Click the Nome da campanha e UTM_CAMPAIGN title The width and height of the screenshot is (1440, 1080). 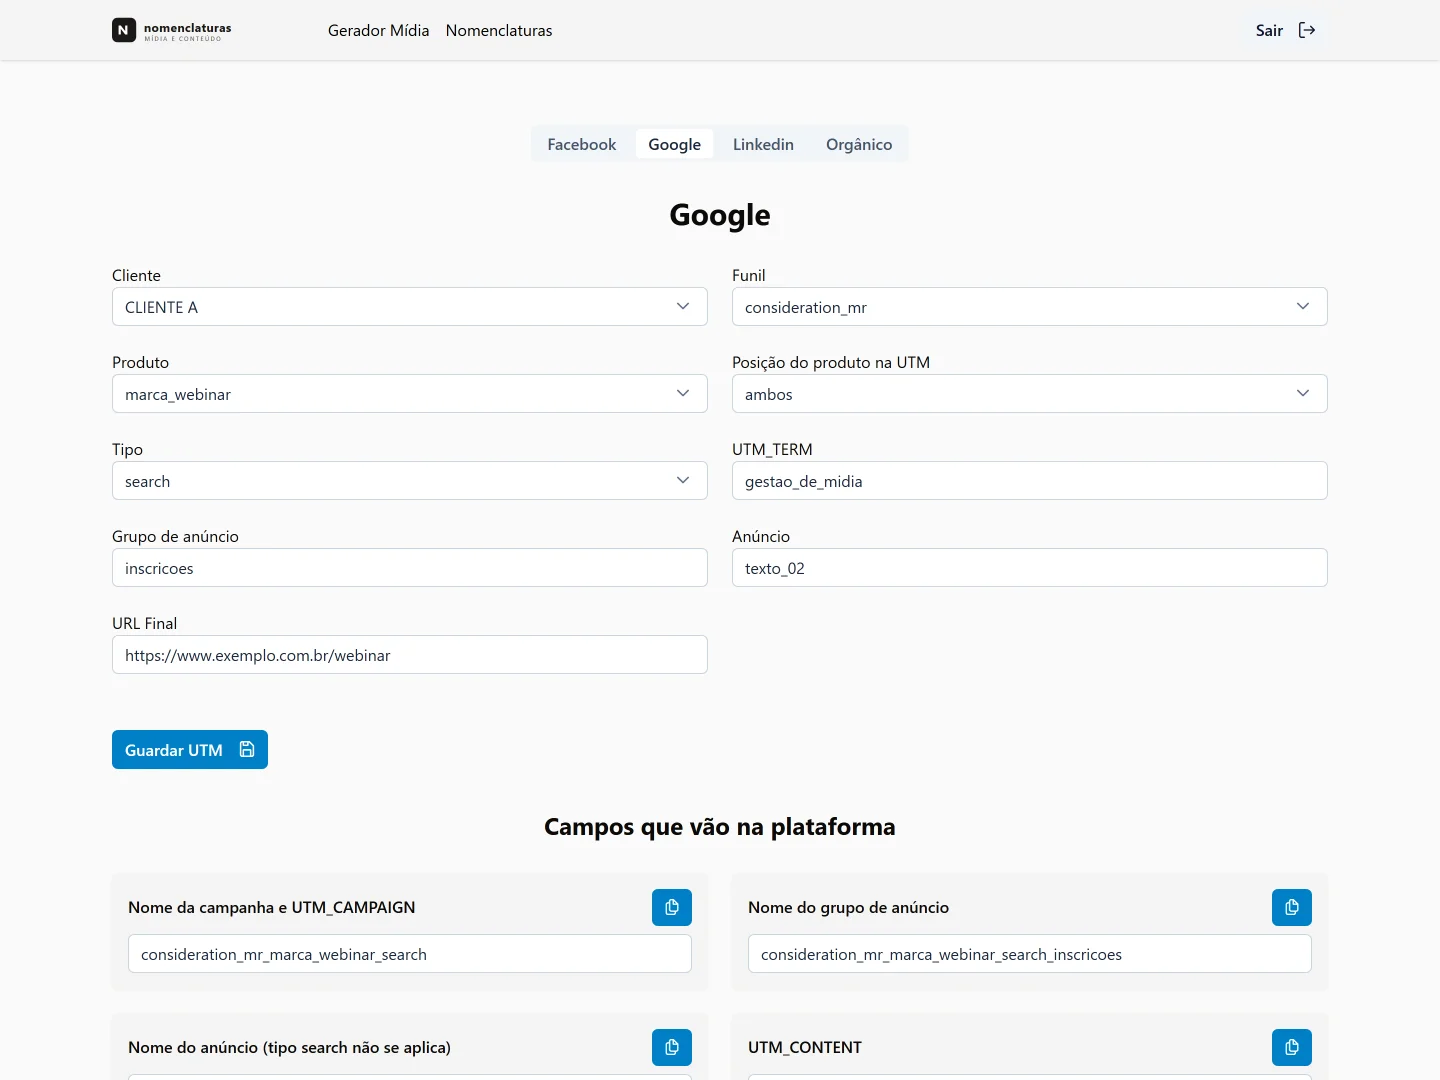pyautogui.click(x=272, y=907)
